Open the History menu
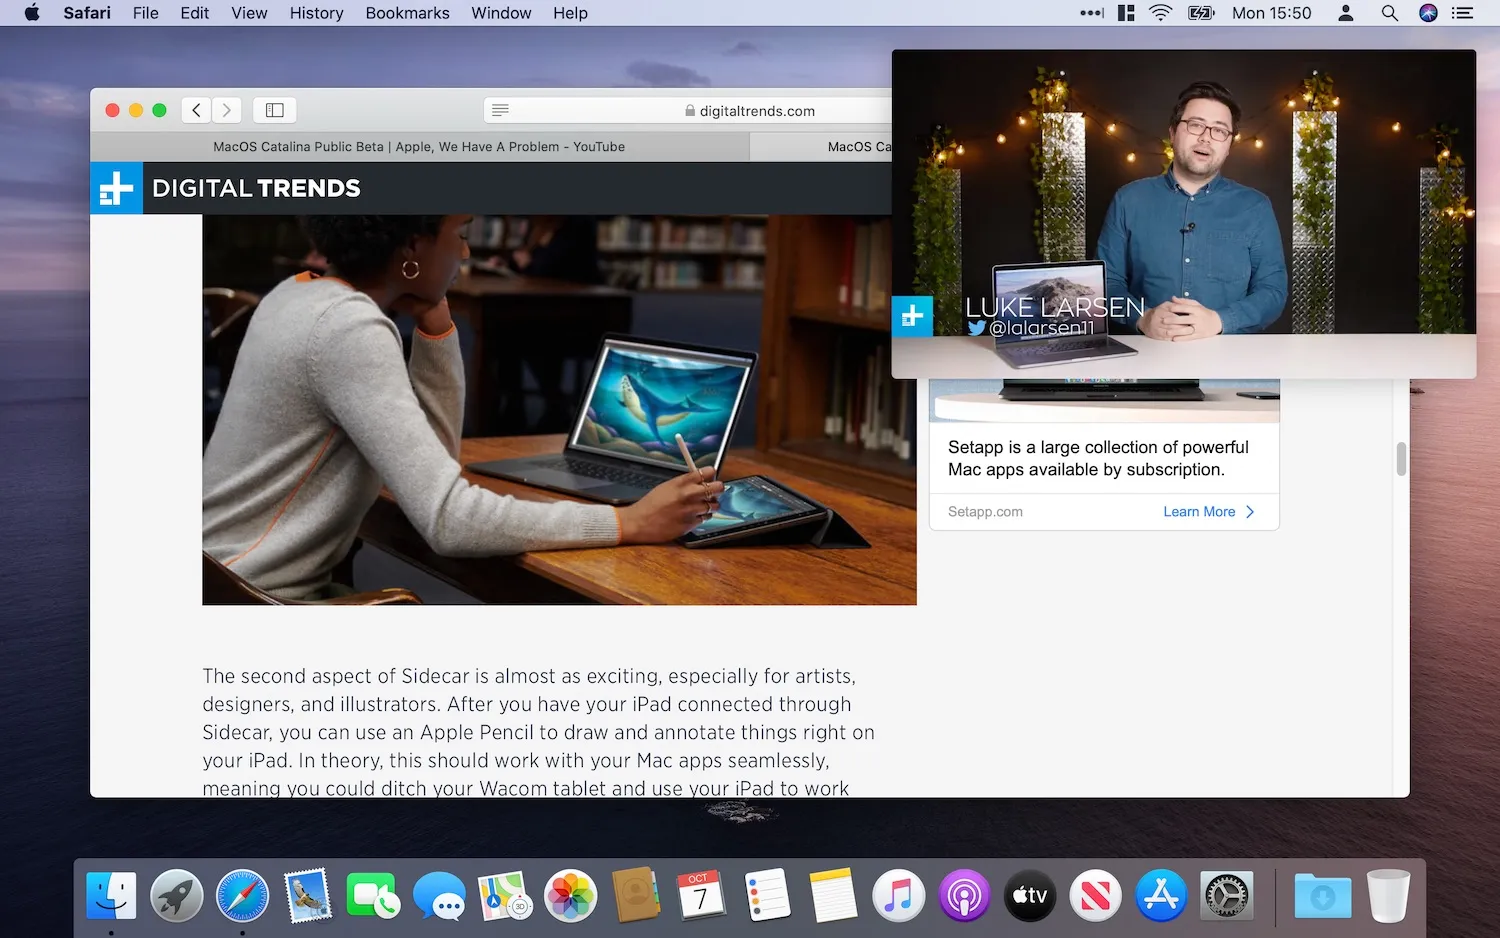Image resolution: width=1500 pixels, height=938 pixels. [x=316, y=13]
